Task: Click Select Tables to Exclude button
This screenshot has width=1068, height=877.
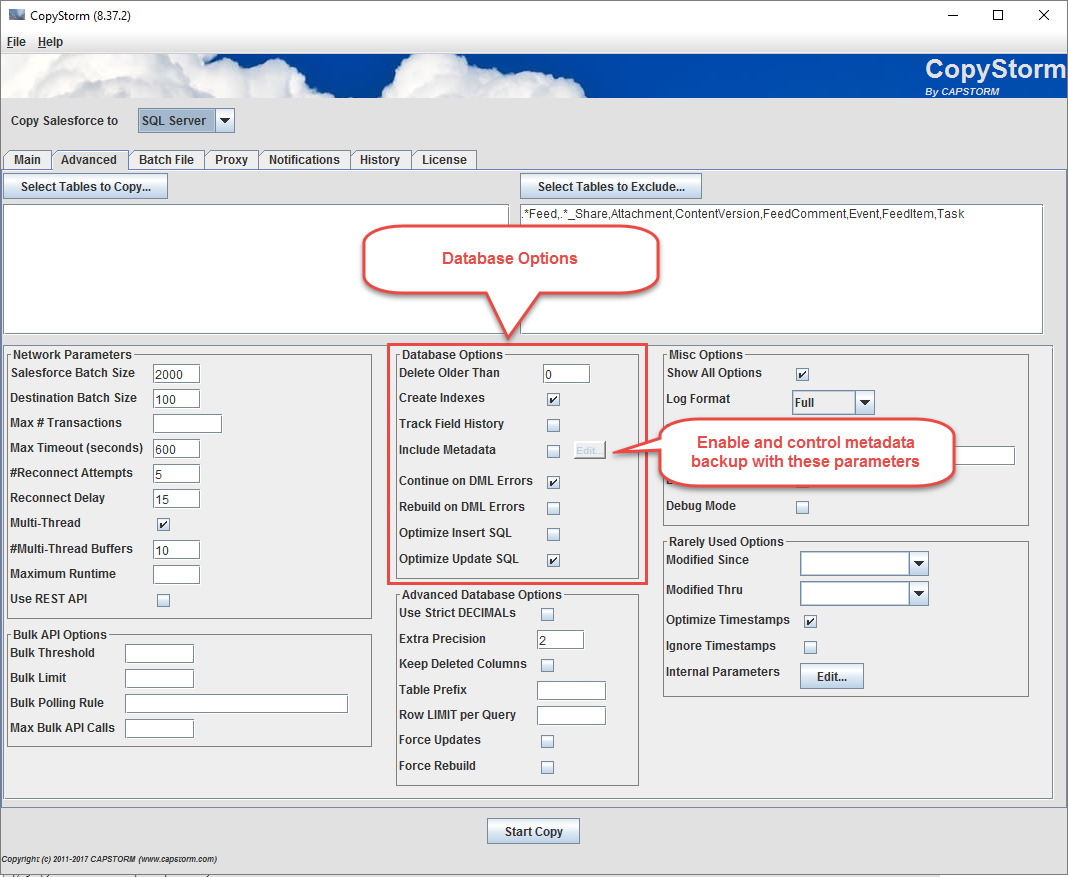Action: (611, 187)
